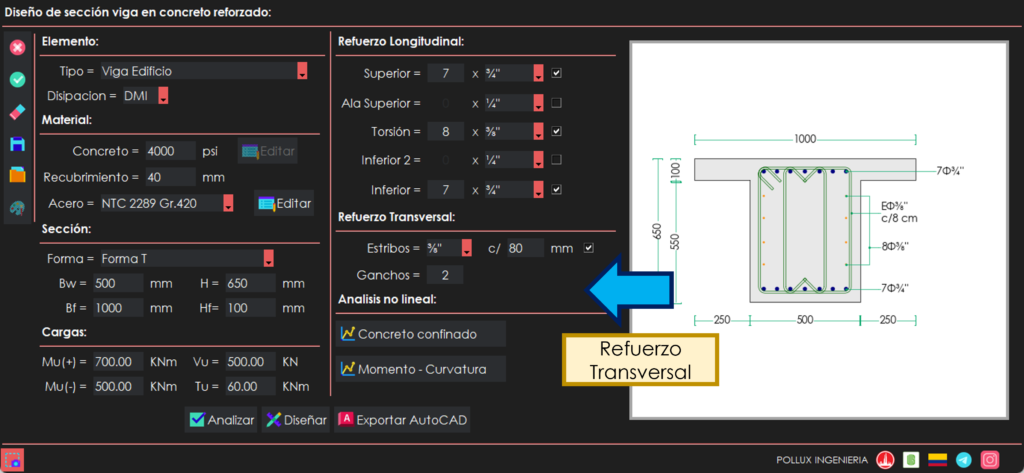The image size is (1024, 473).
Task: Select the eraser clear icon
Action: (17, 112)
